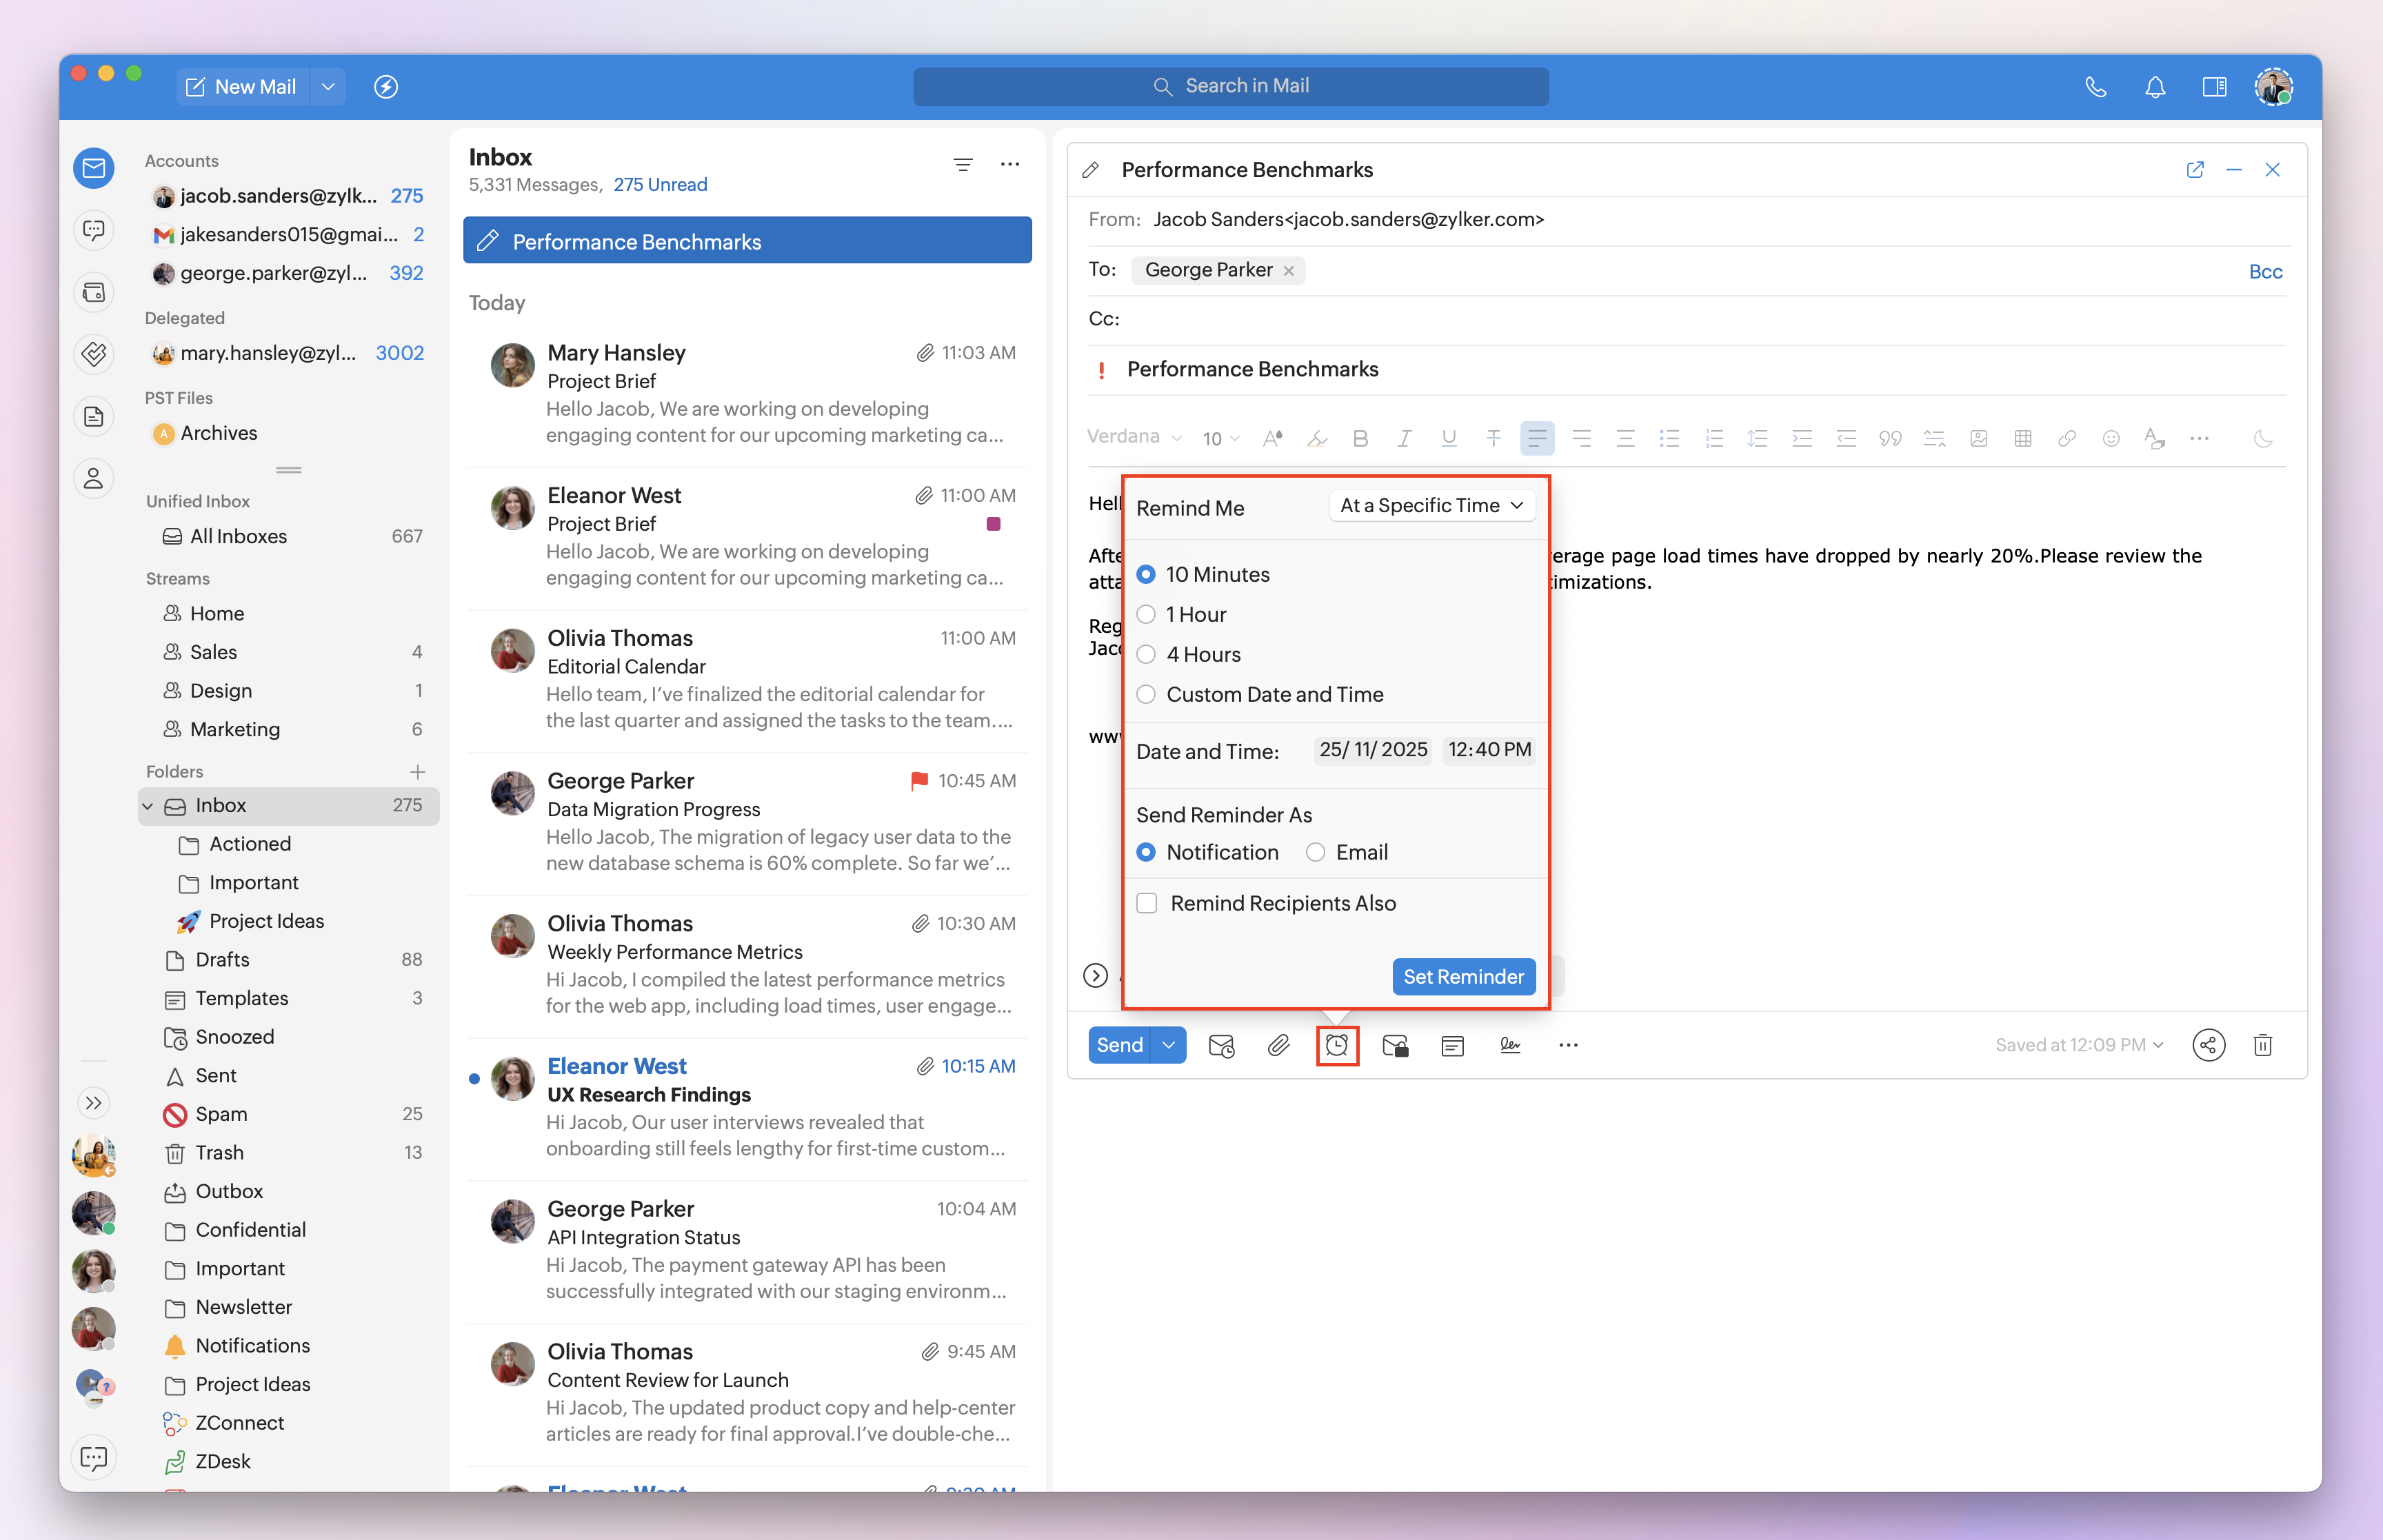This screenshot has height=1540, width=2383.
Task: Choose Email as reminder type
Action: click(1315, 852)
